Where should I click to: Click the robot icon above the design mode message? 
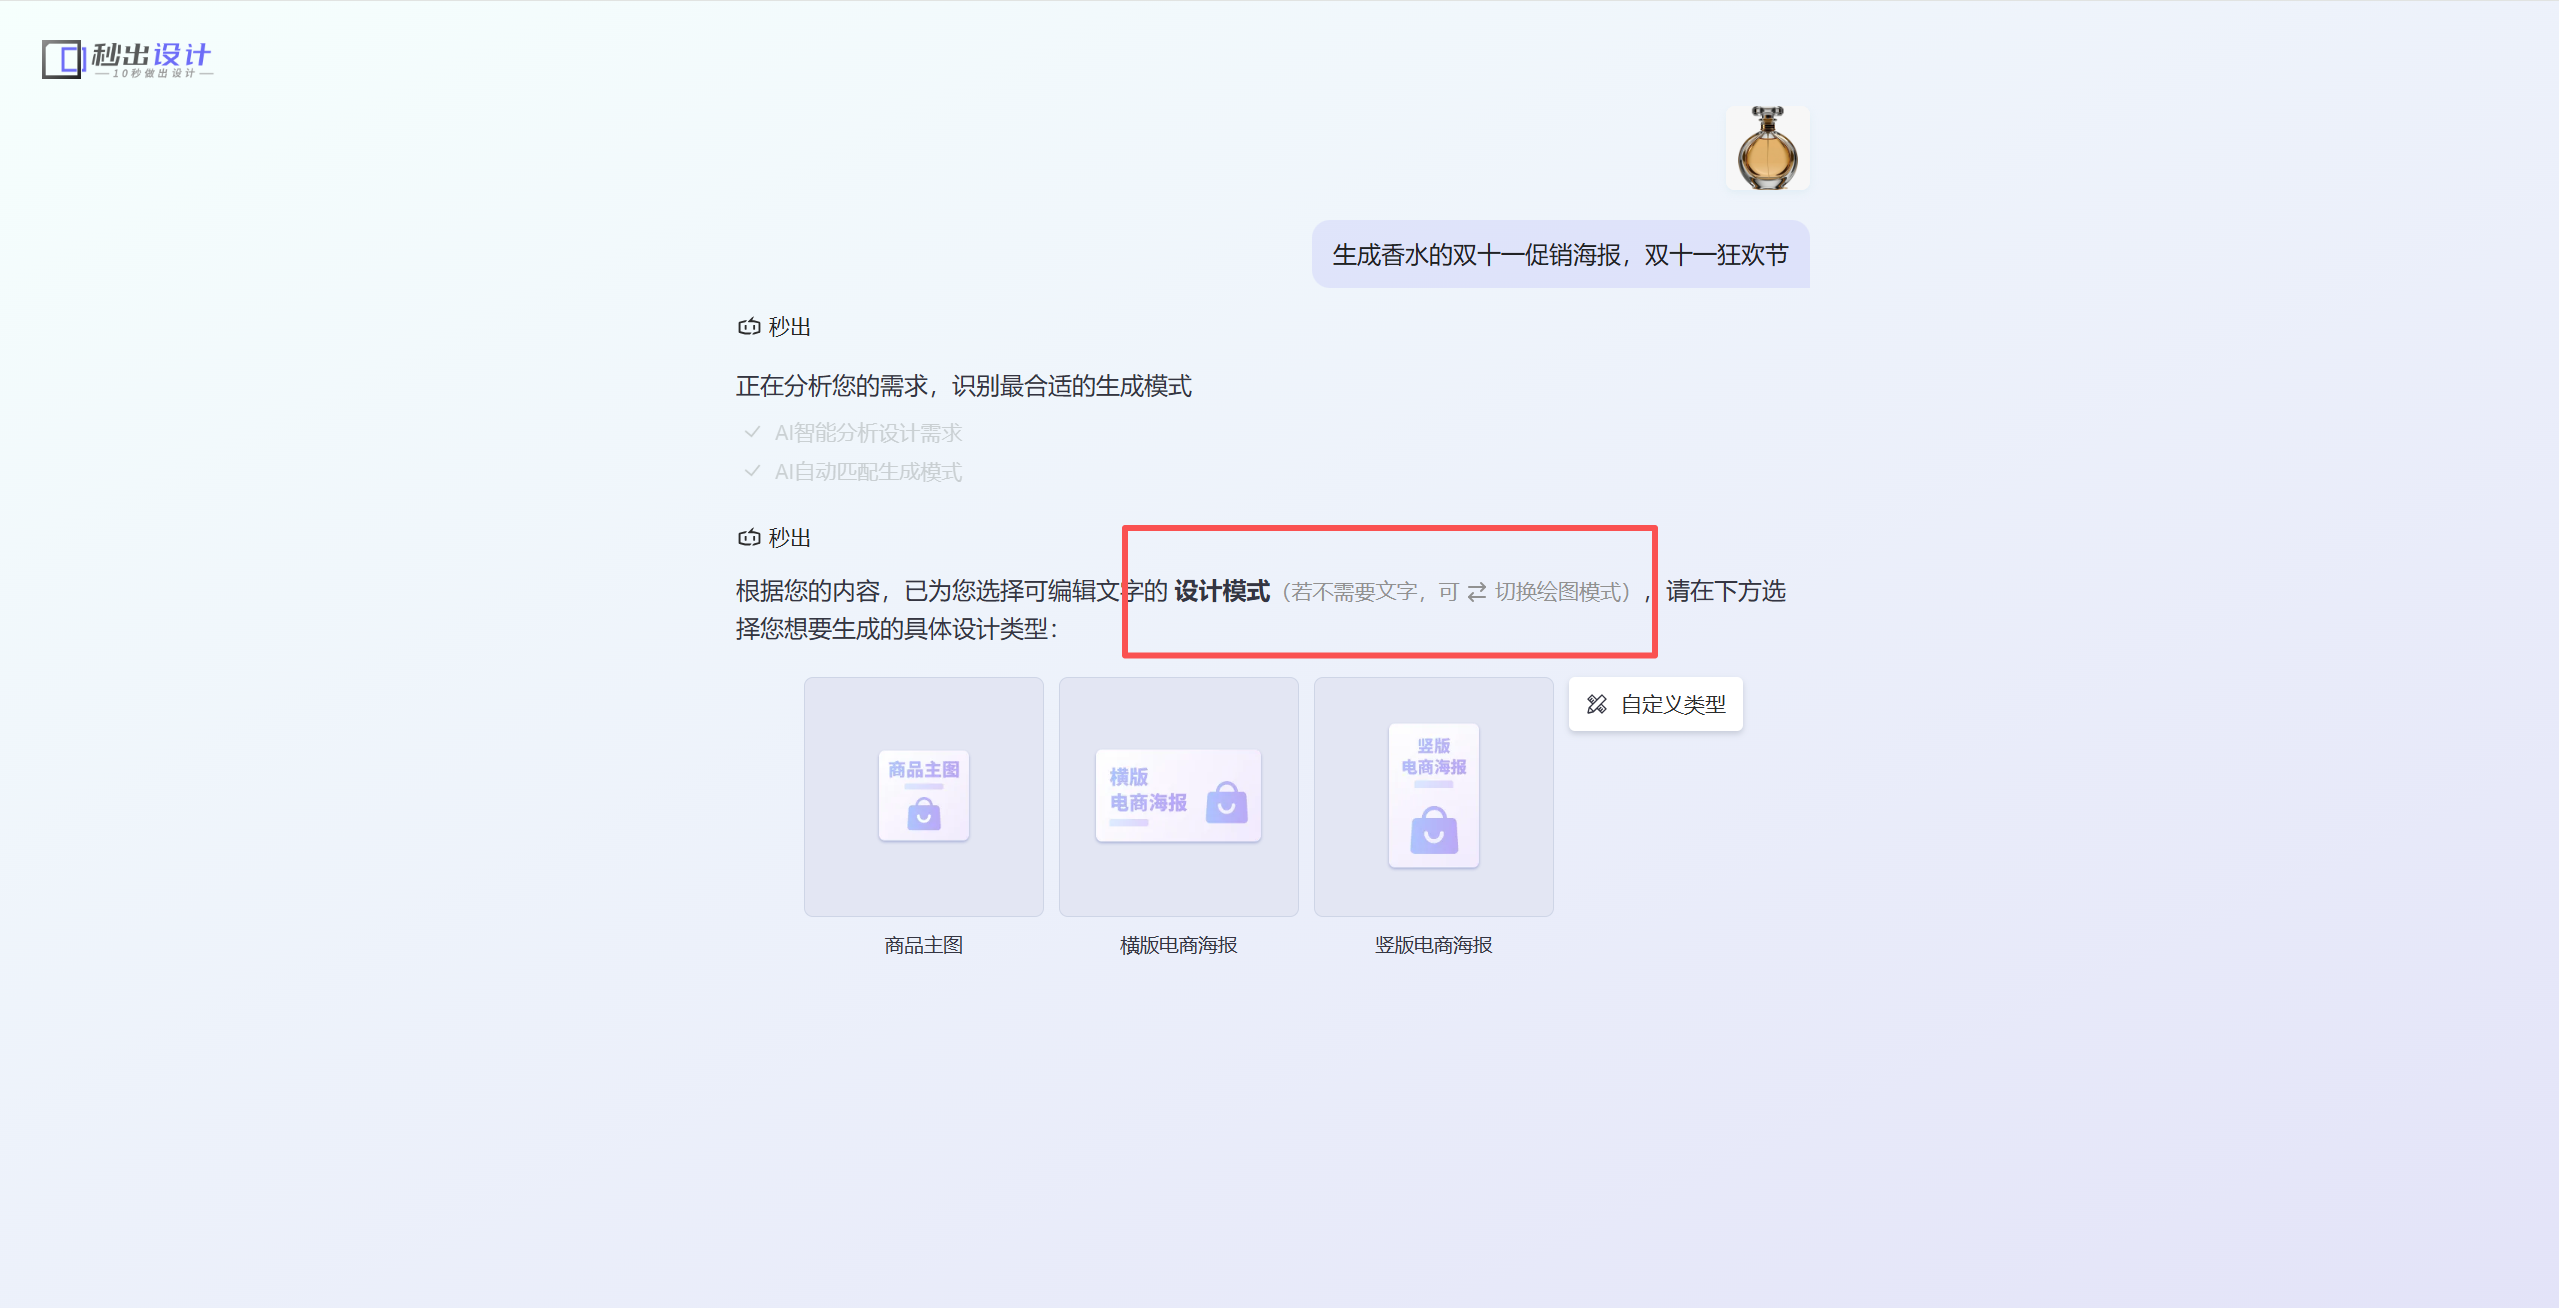749,538
